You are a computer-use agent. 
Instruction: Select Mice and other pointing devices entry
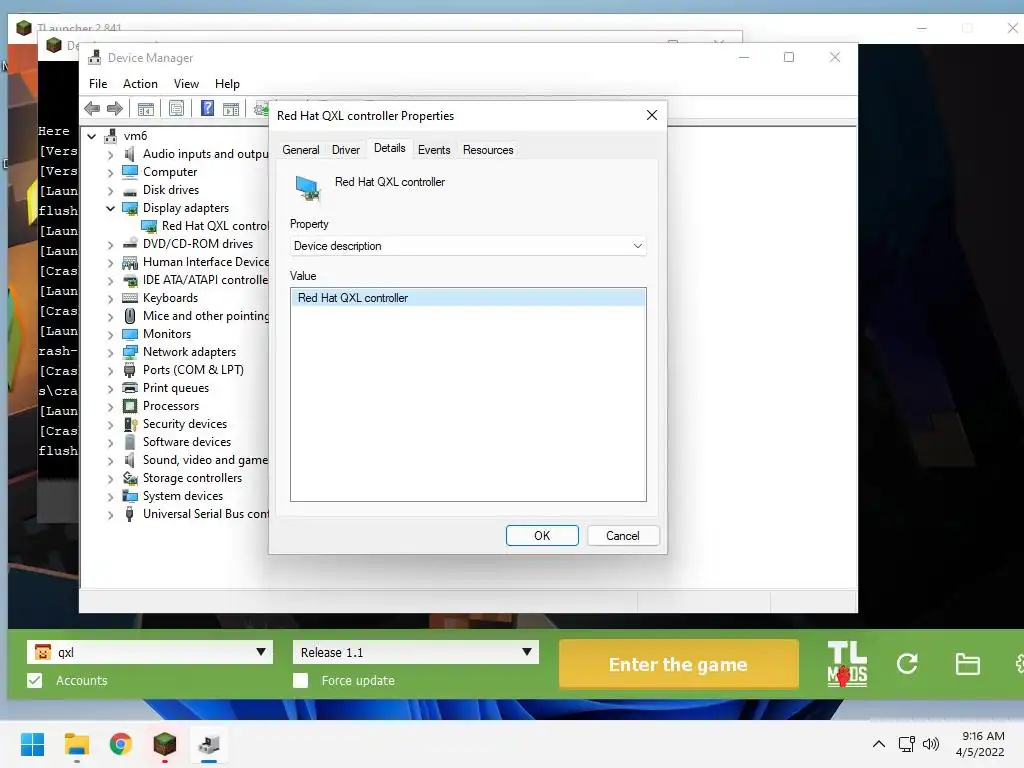coord(206,316)
